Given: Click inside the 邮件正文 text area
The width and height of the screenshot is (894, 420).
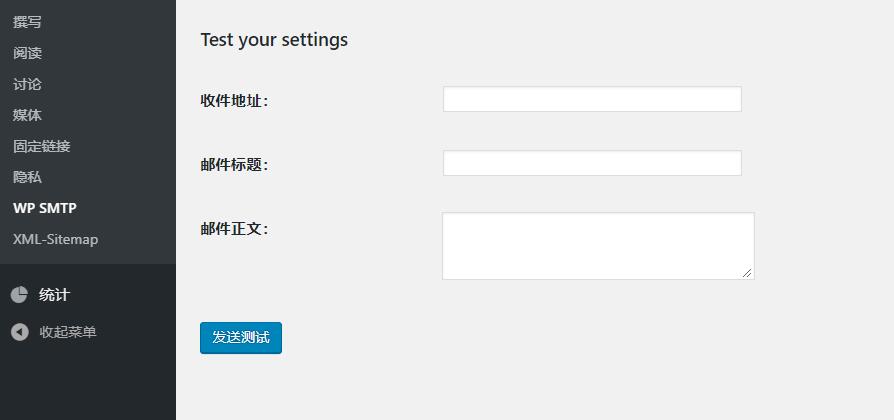Looking at the screenshot, I should pyautogui.click(x=598, y=246).
